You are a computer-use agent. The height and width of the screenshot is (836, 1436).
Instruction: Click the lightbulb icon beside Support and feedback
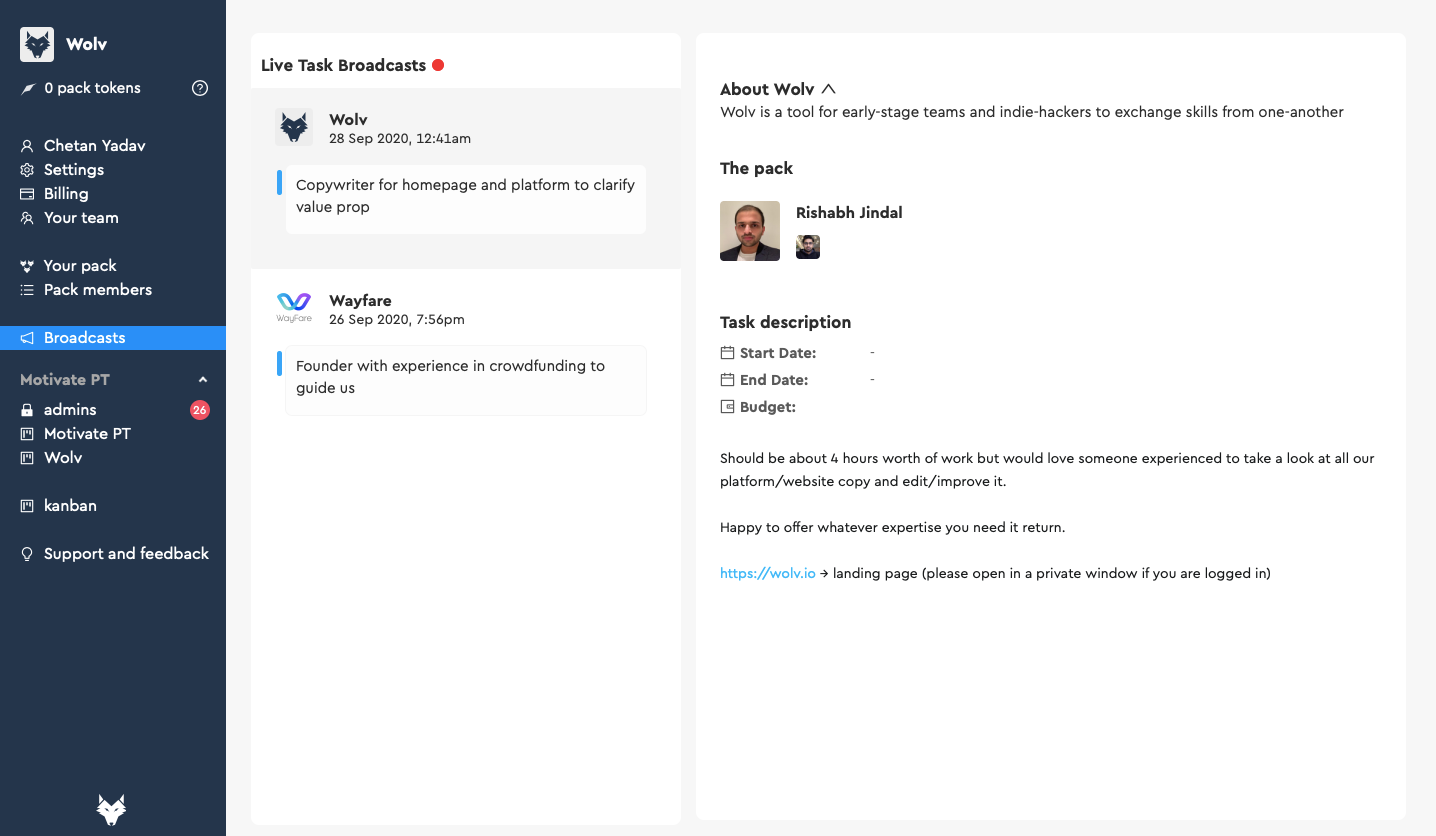[27, 554]
